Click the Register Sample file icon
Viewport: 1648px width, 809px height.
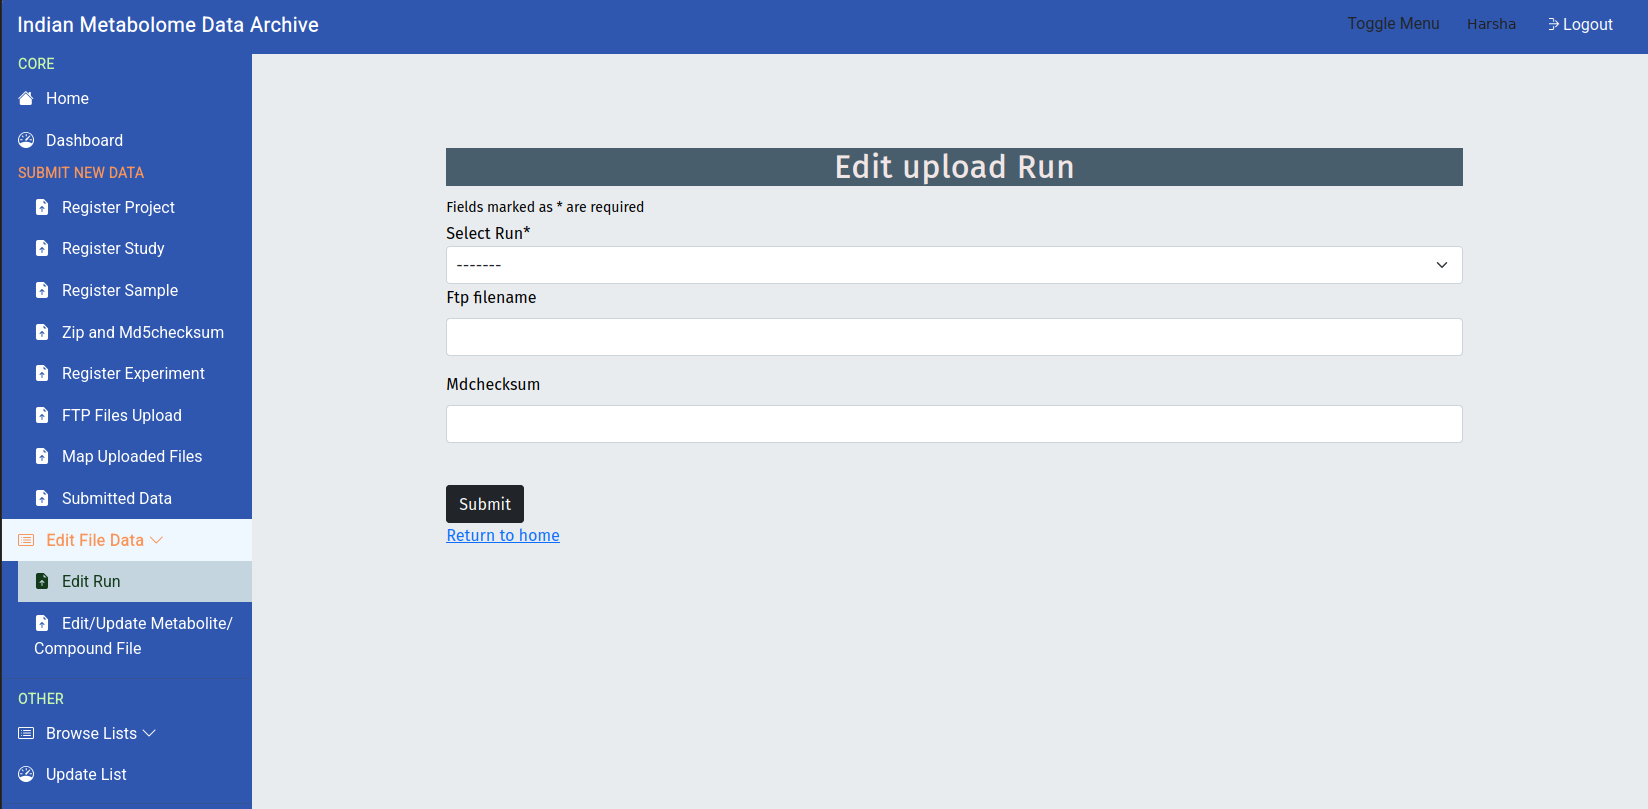(x=42, y=290)
